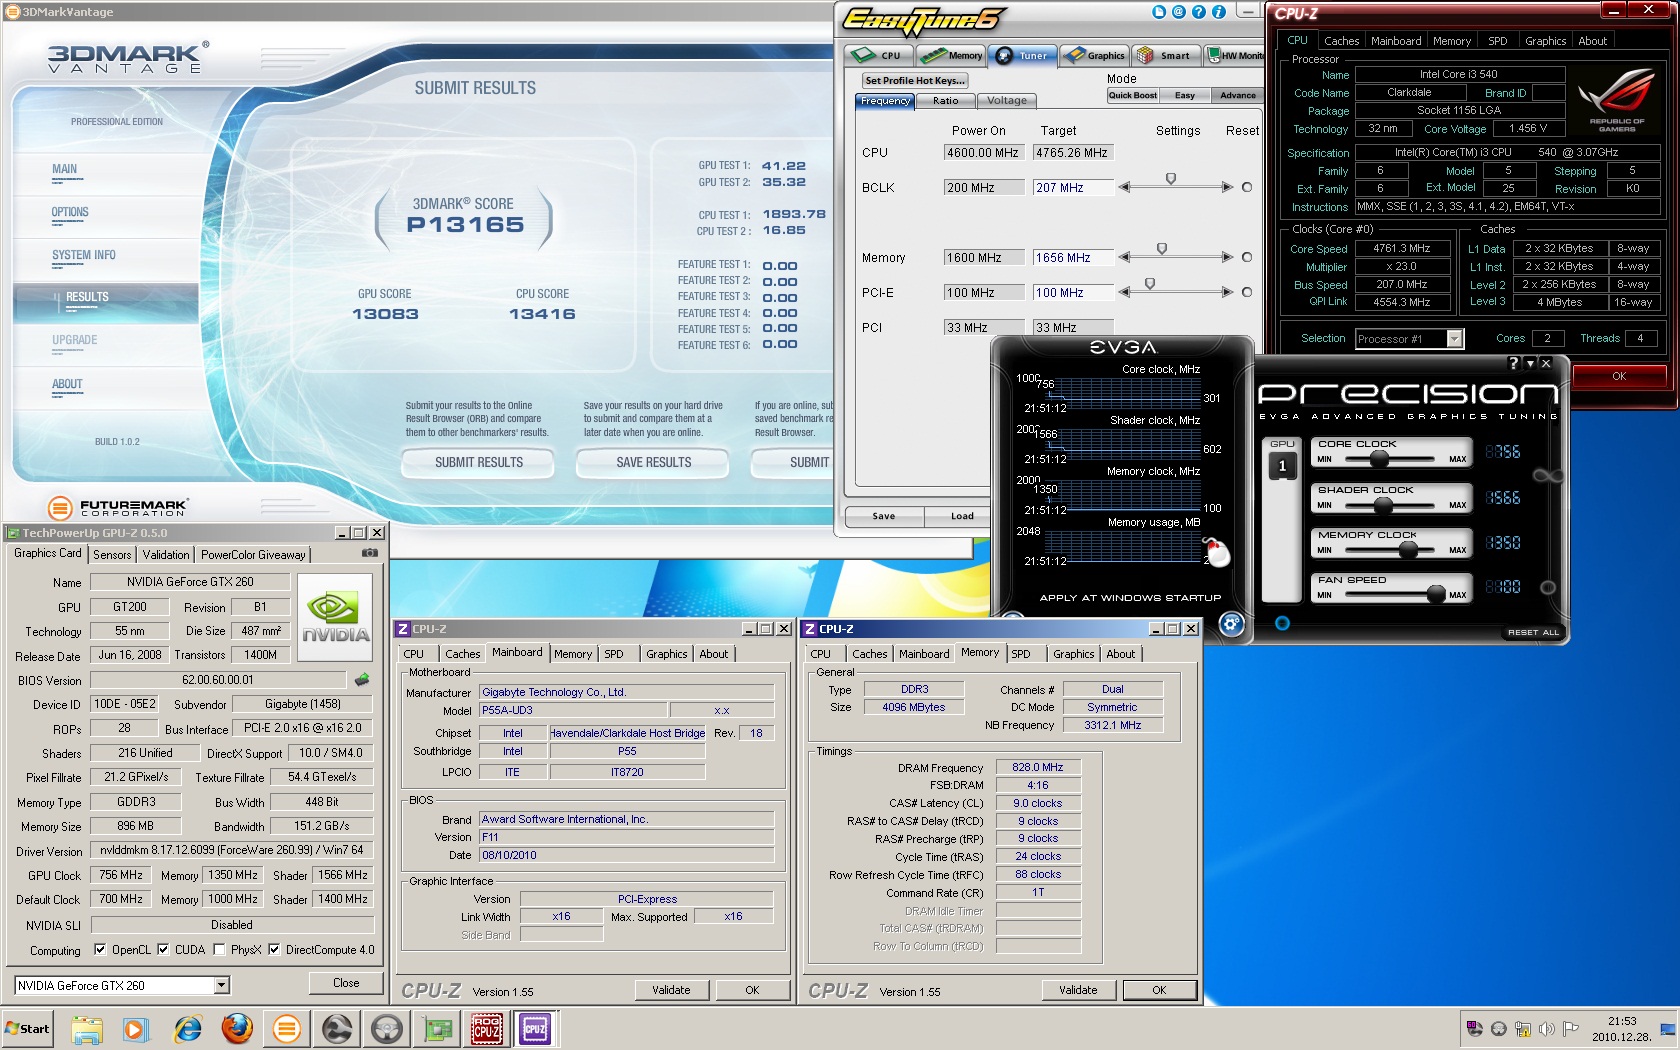
Task: Click Futuremark orange logo in 3DMark
Action: 60,507
